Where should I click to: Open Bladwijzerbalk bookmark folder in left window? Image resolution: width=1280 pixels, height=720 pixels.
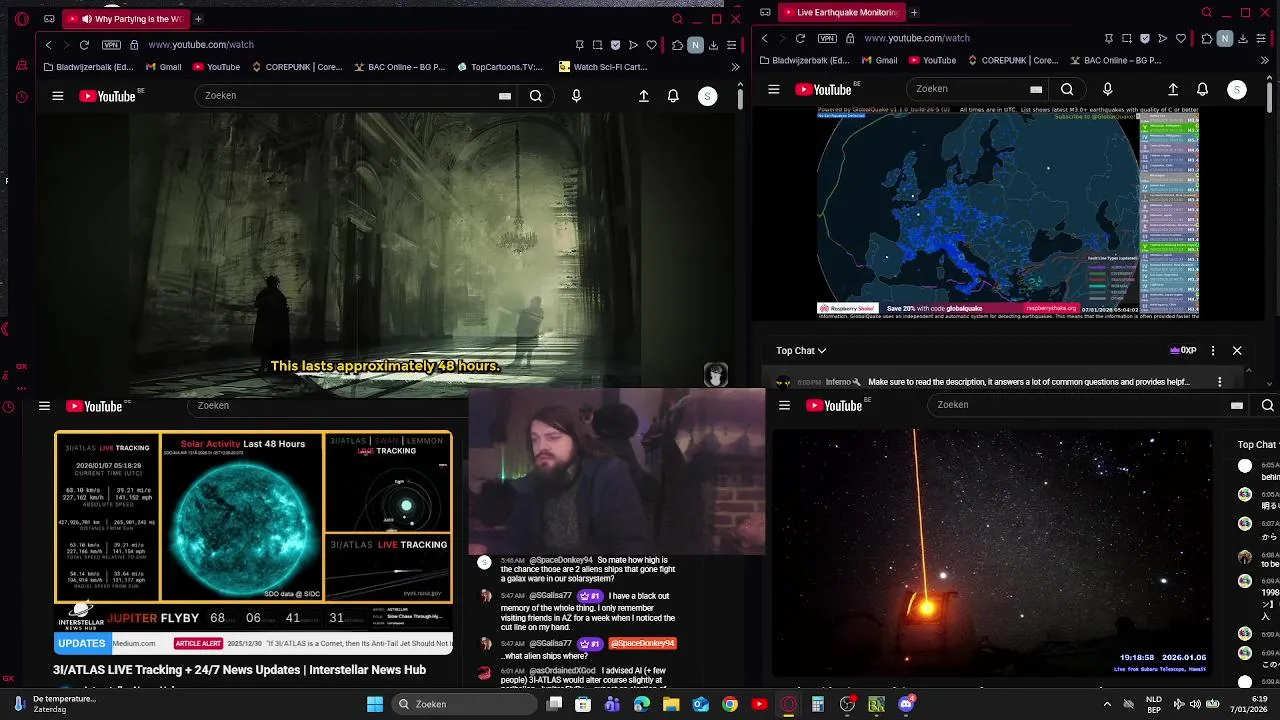coord(89,67)
